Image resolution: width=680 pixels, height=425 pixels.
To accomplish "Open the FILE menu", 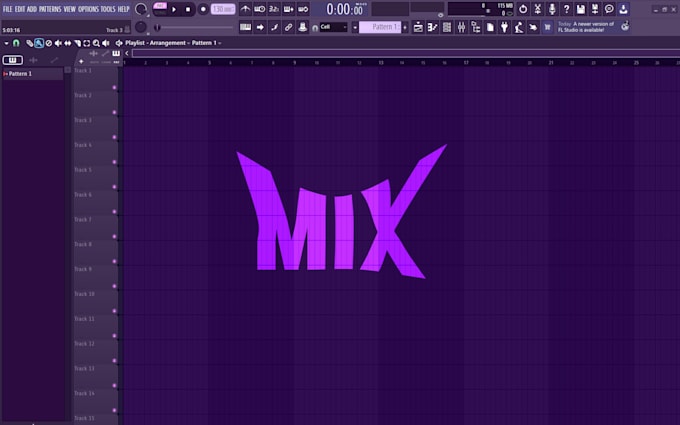I will coord(8,9).
